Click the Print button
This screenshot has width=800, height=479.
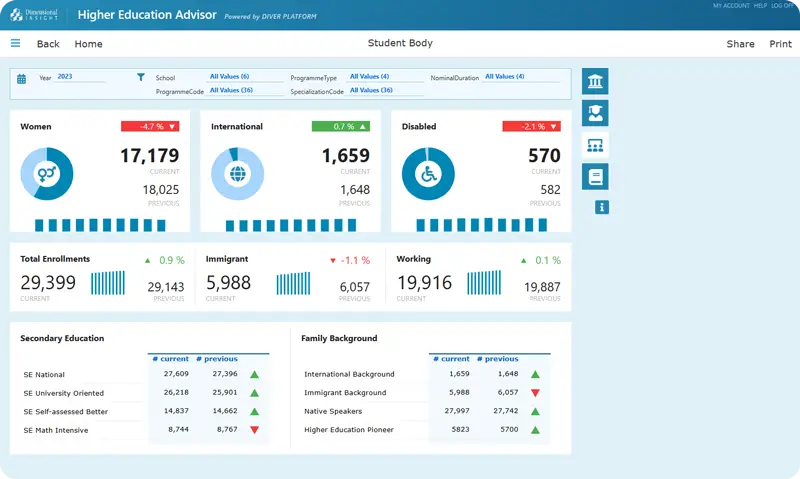(780, 44)
